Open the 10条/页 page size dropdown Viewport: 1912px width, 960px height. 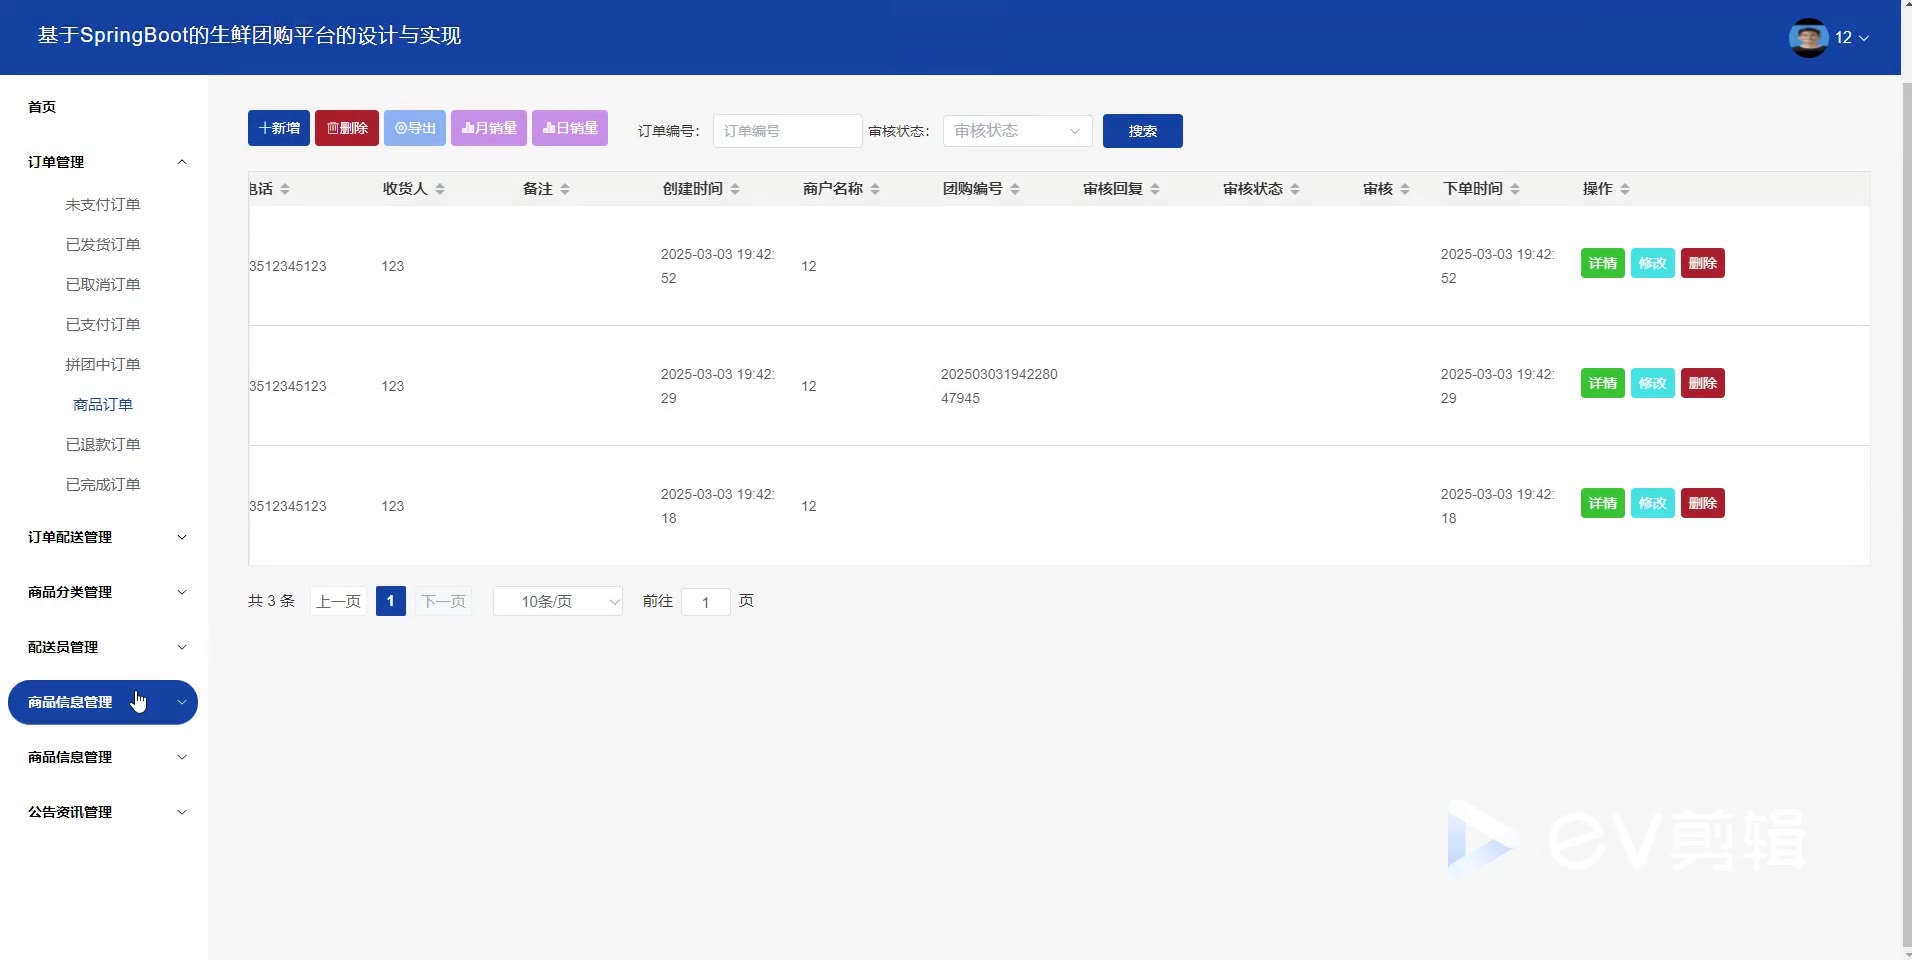[x=558, y=601]
